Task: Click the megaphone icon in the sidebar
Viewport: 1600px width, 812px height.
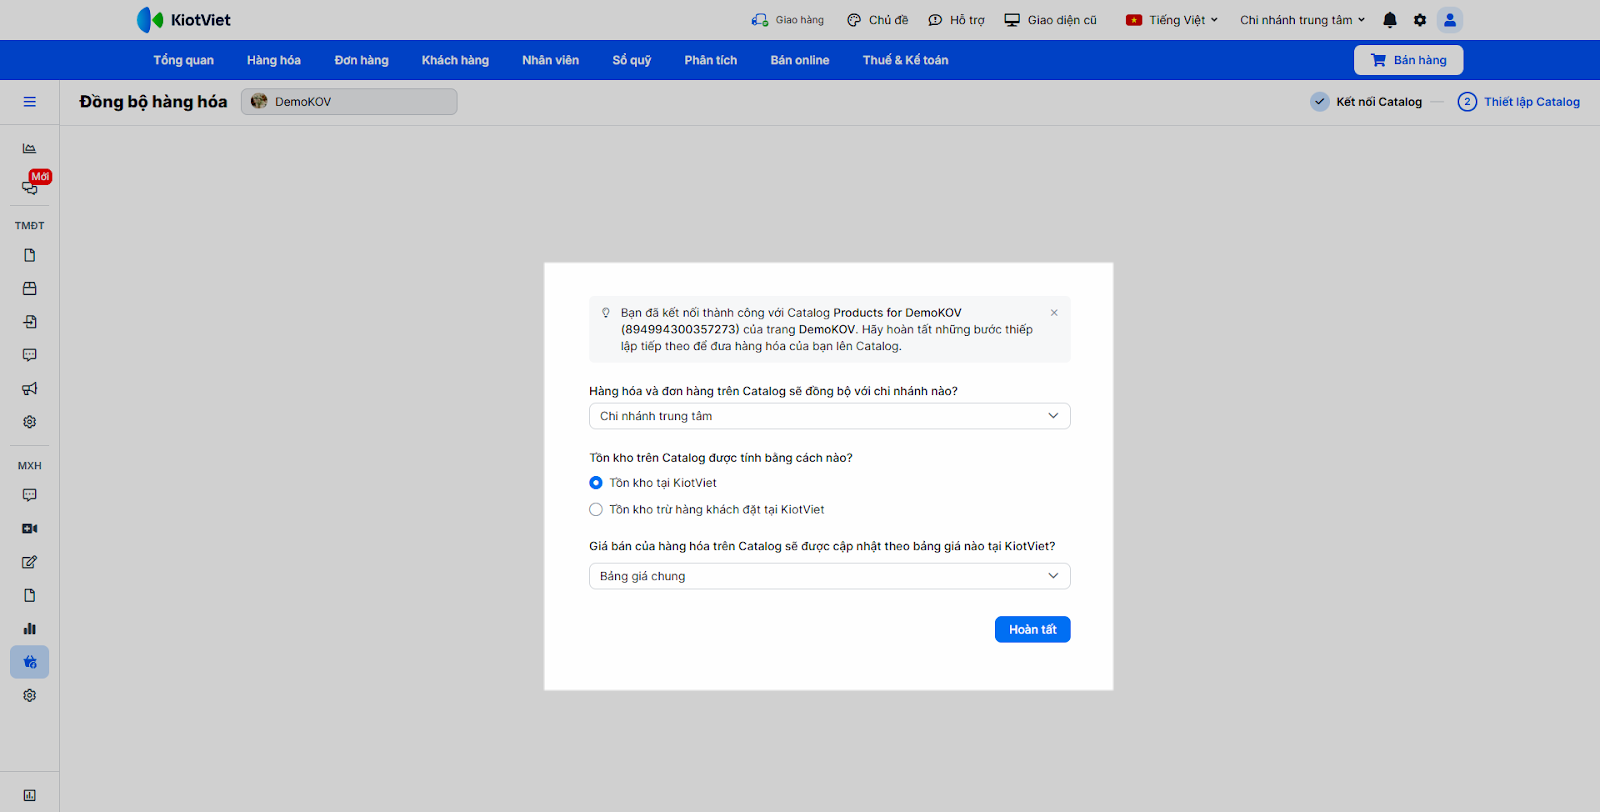Action: 30,388
